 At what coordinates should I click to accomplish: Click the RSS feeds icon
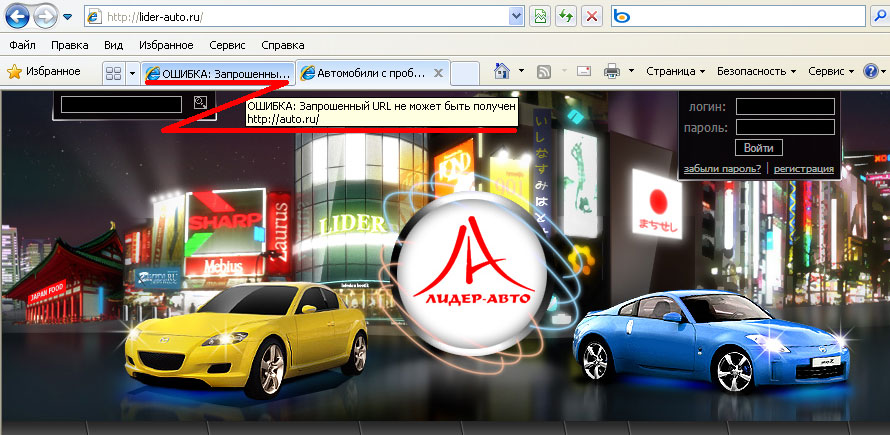pos(544,72)
